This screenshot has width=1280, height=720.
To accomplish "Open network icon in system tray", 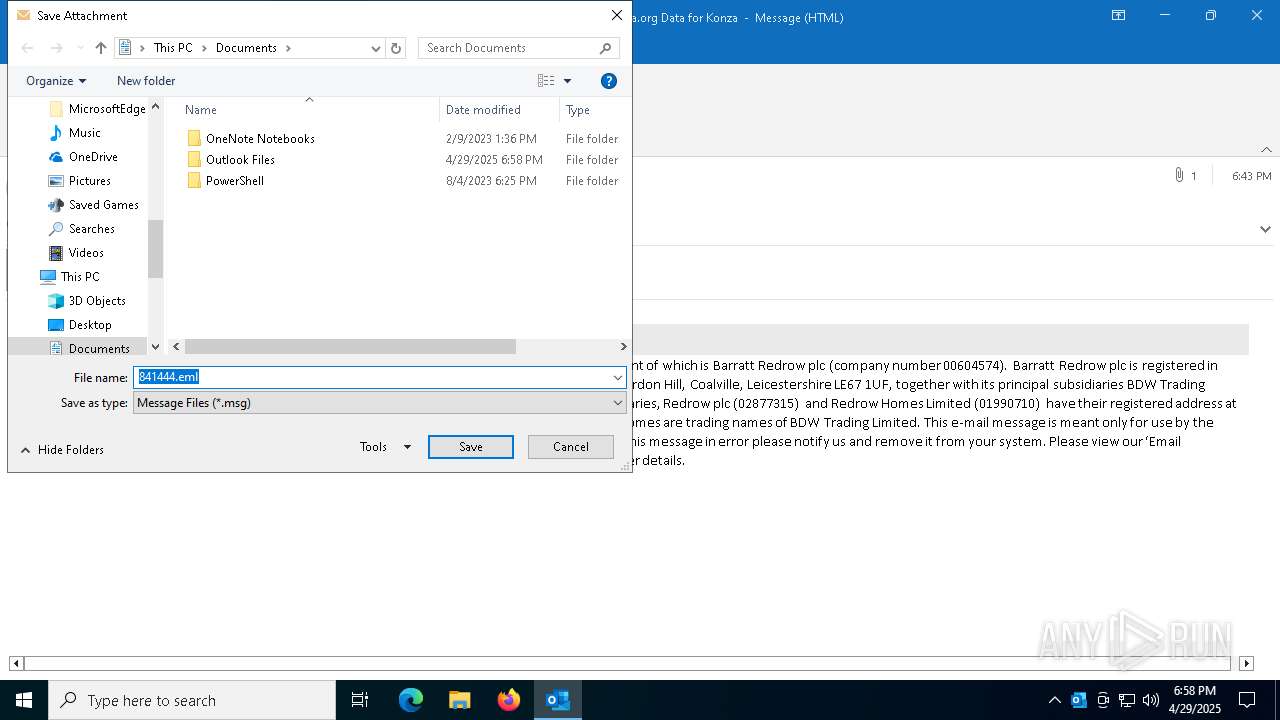I will coord(1127,700).
